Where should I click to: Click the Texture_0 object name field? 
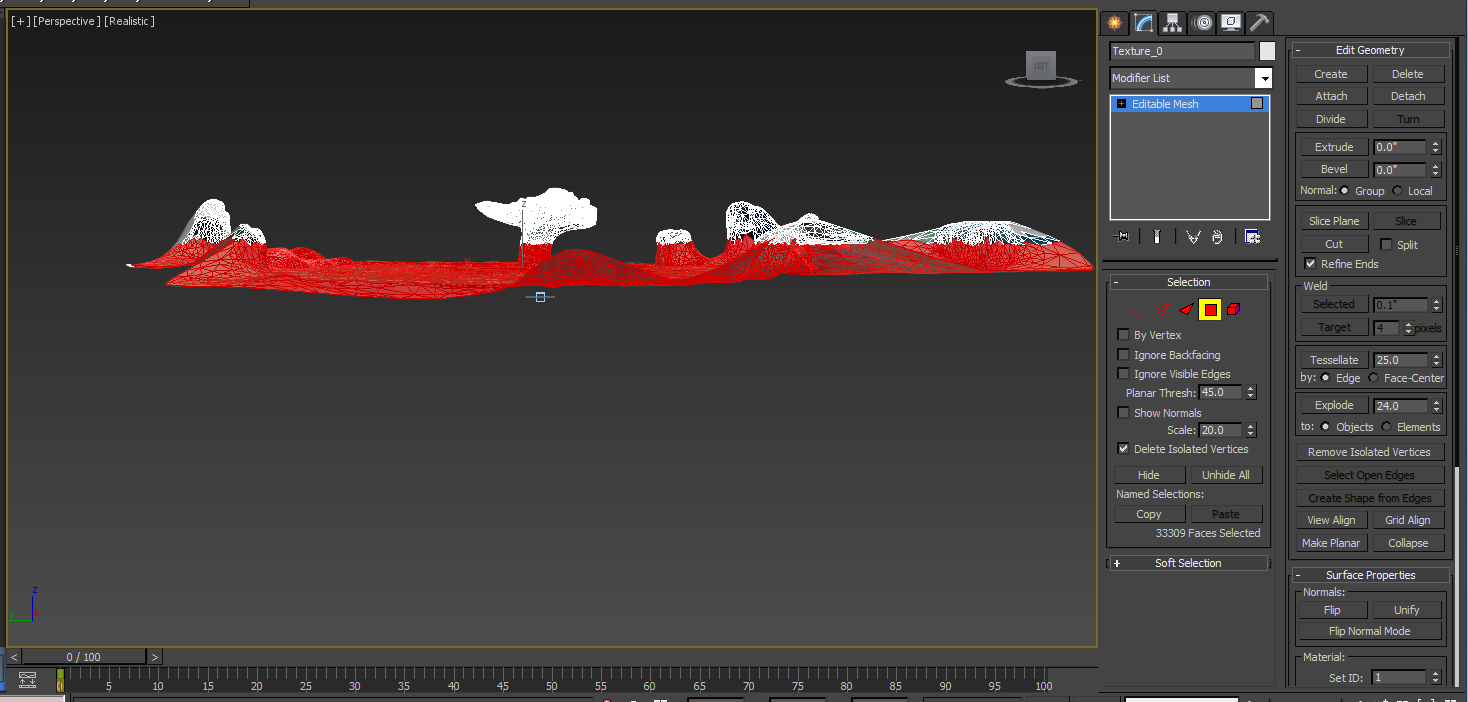[x=1182, y=51]
